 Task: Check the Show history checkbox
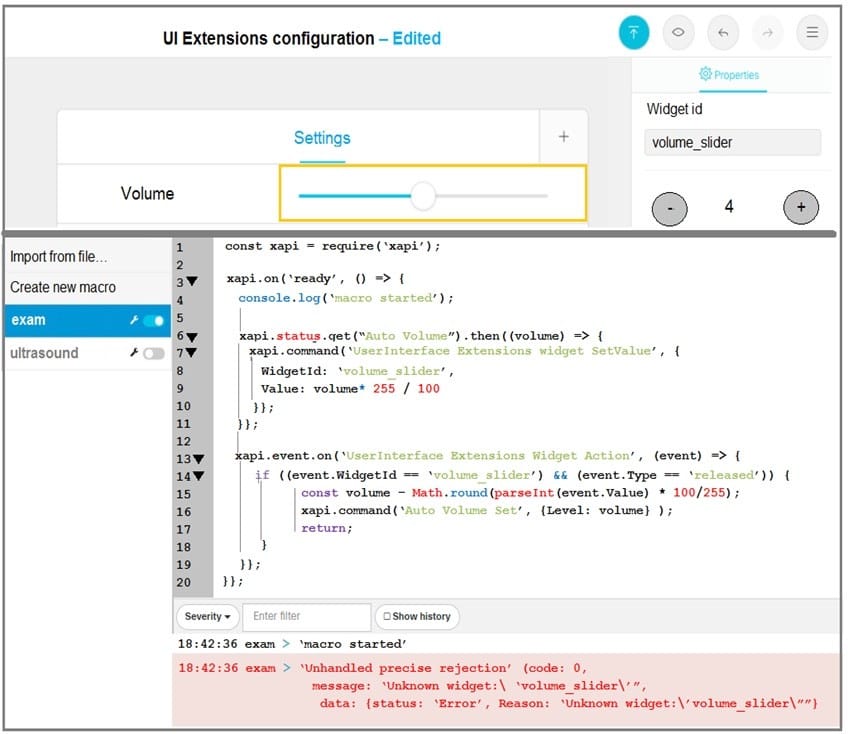(x=387, y=617)
